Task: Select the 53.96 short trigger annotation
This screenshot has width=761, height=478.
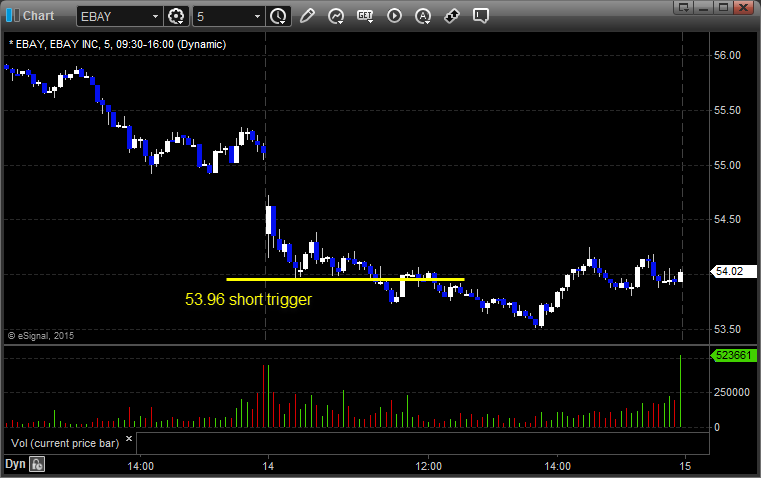Action: [x=248, y=299]
